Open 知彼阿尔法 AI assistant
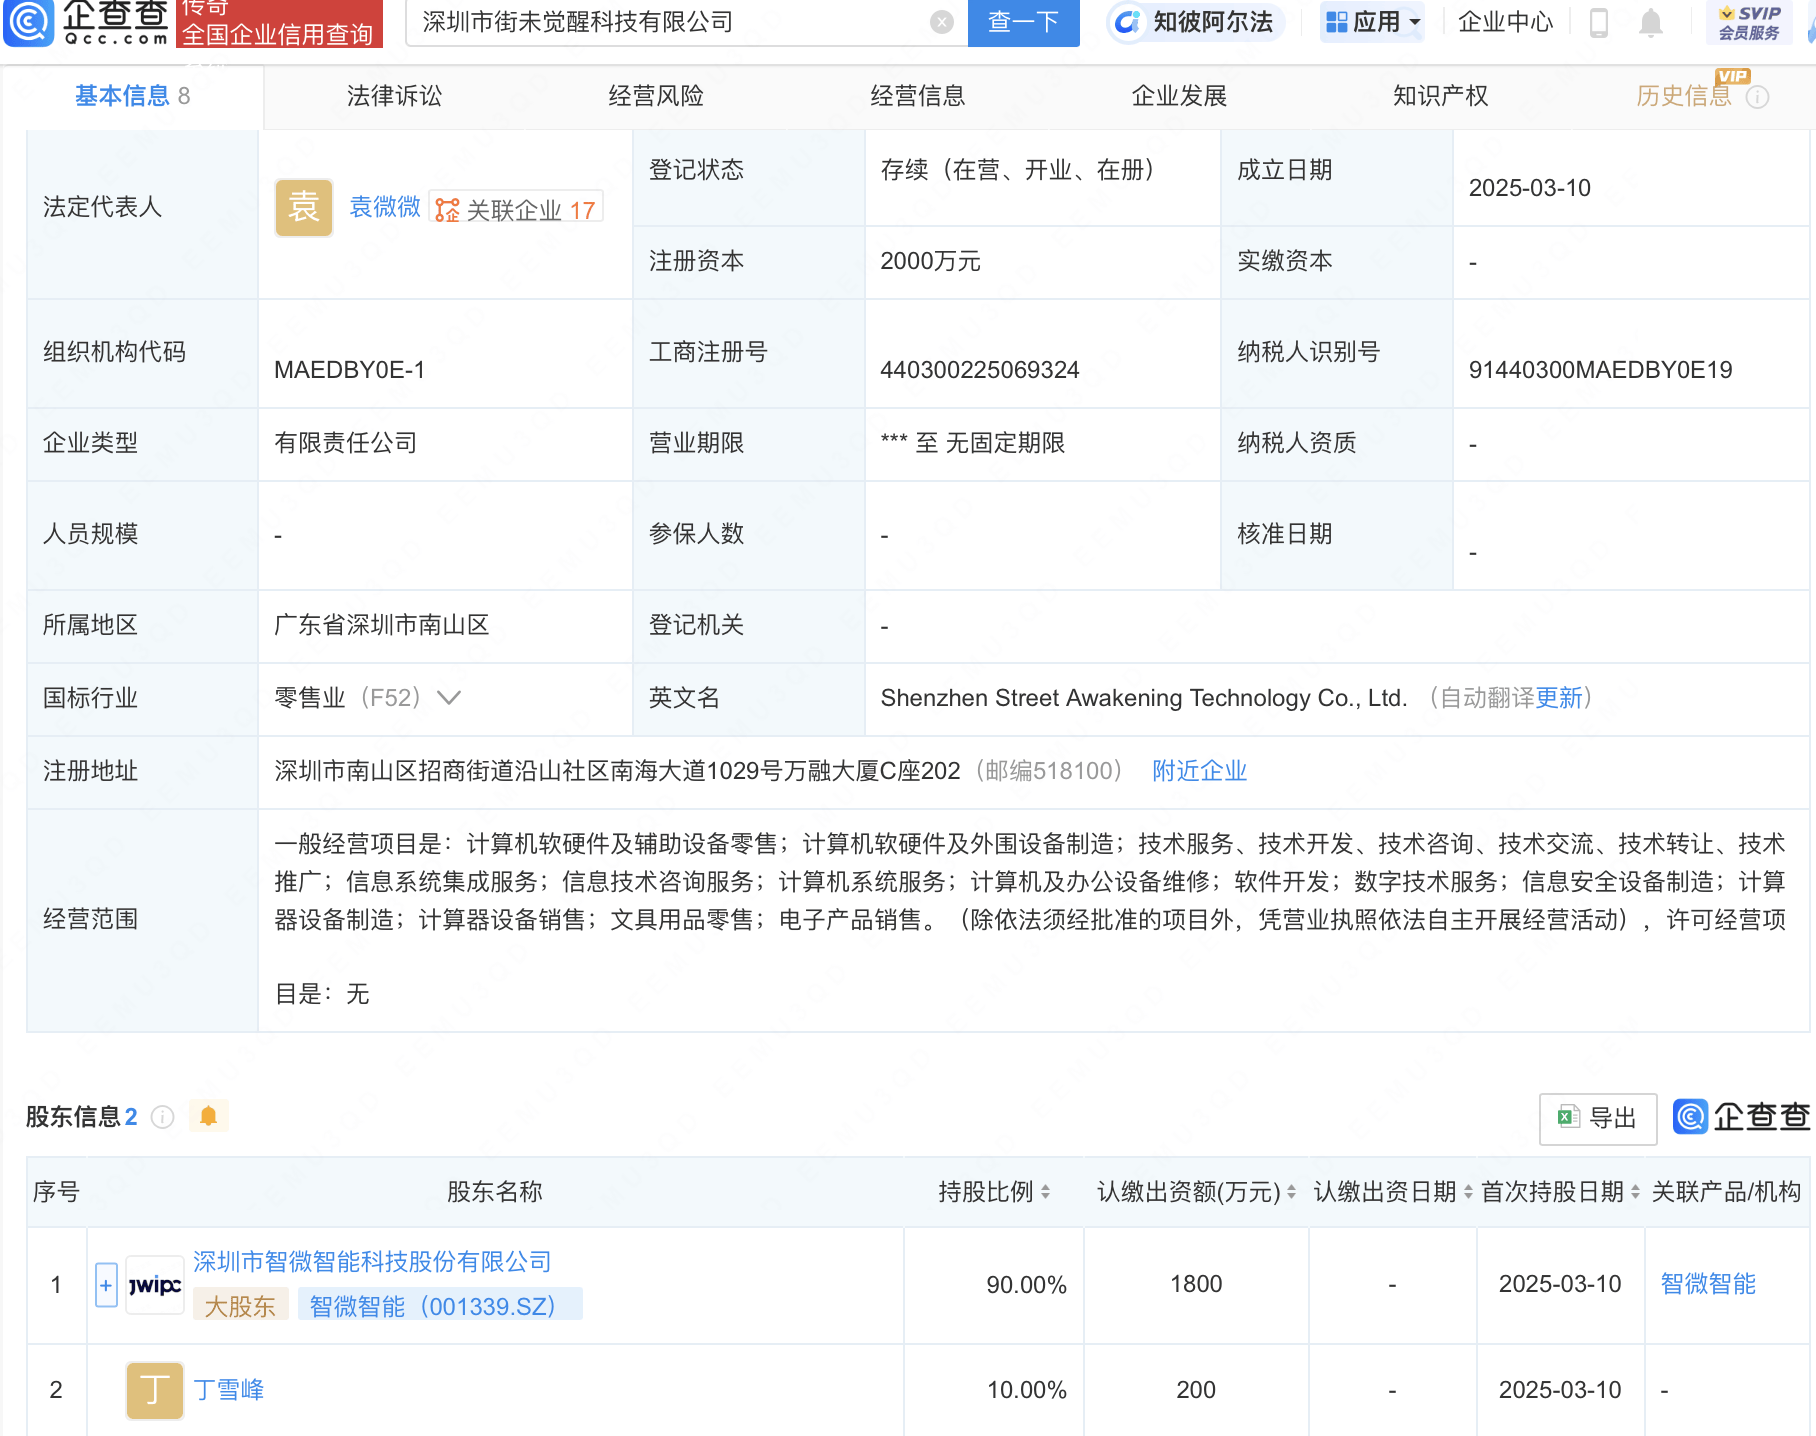 [x=1195, y=22]
